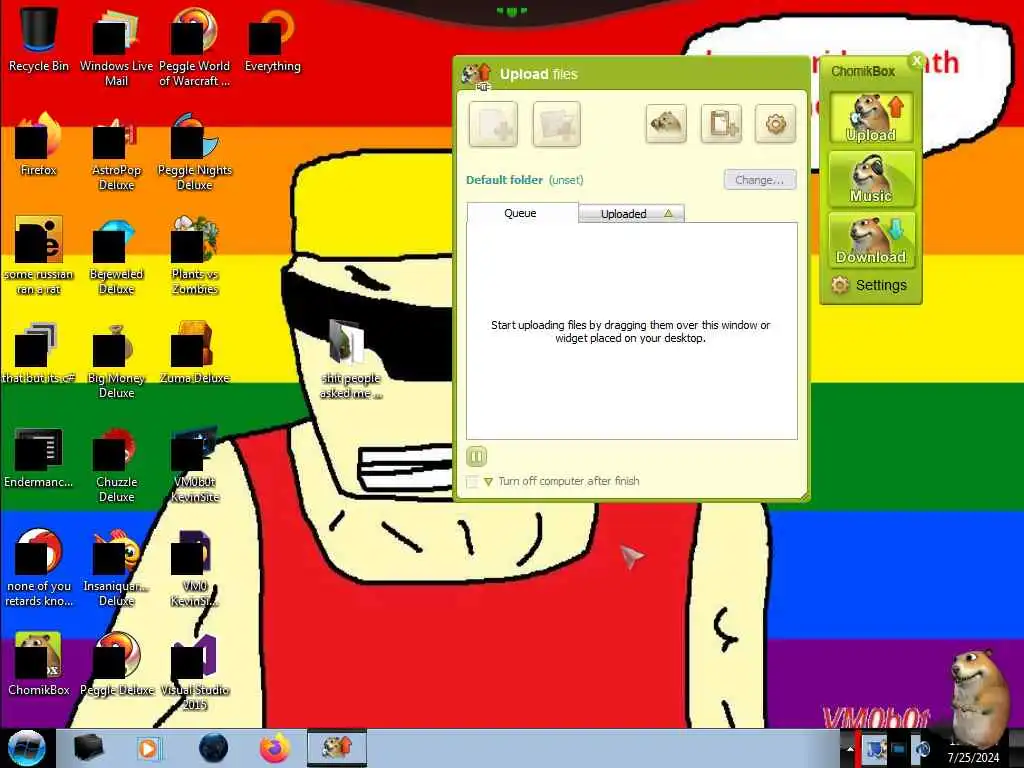Click the add file button in Upload window
The height and width of the screenshot is (768, 1024).
point(493,124)
